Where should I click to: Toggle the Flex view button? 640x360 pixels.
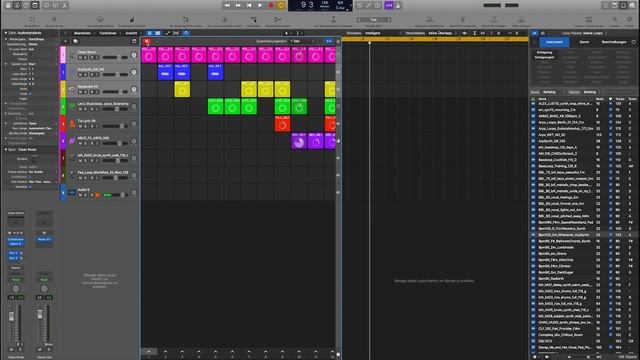coord(176,33)
